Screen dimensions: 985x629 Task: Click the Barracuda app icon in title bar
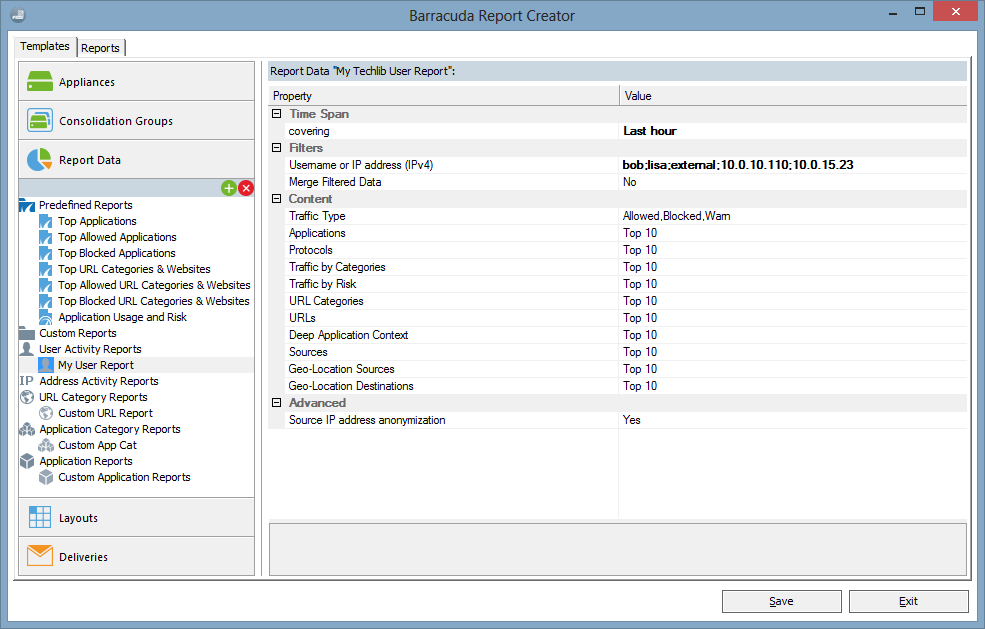tap(18, 14)
